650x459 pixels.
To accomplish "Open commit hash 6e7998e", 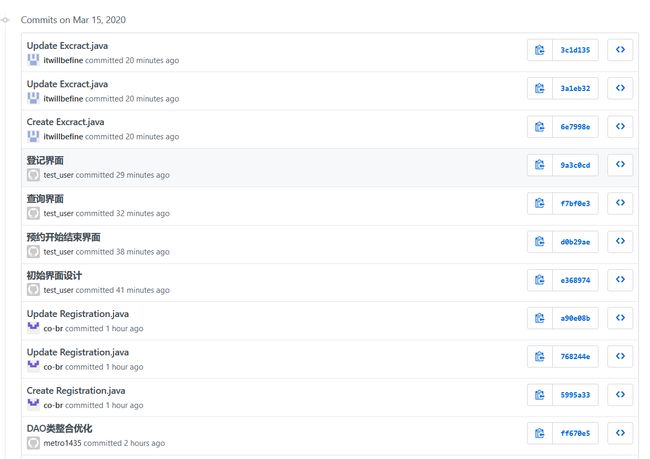I will tap(575, 127).
